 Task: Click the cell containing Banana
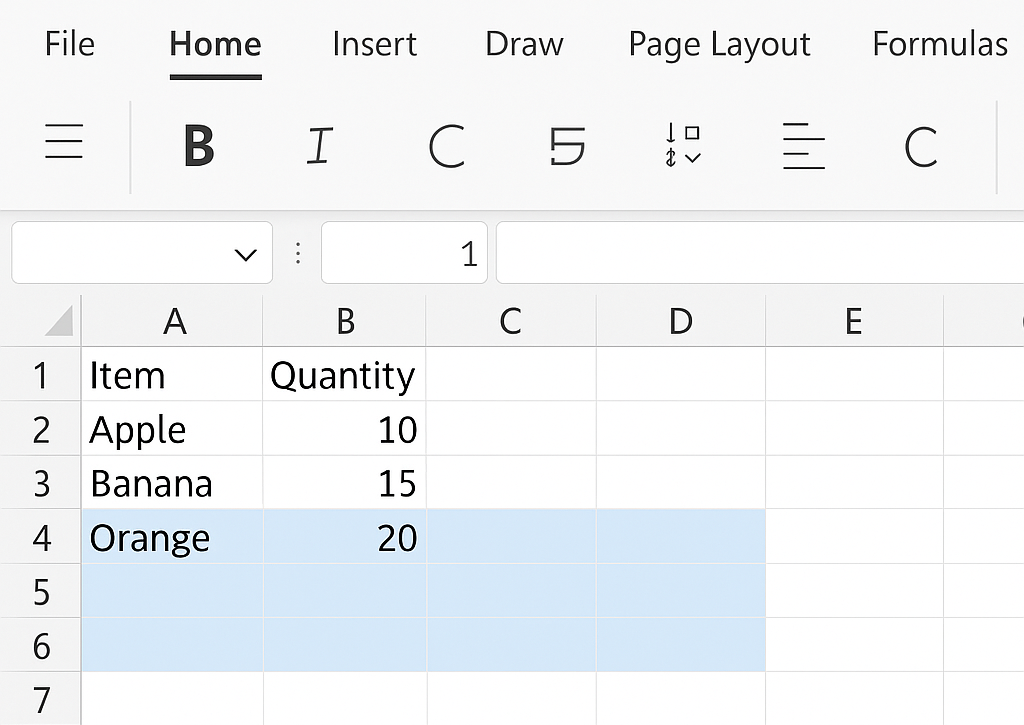click(x=172, y=484)
